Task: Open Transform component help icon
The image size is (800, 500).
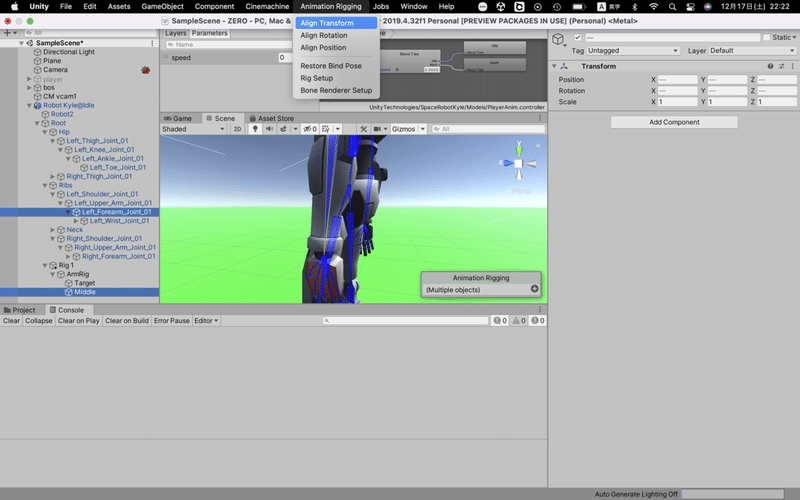Action: coord(770,66)
